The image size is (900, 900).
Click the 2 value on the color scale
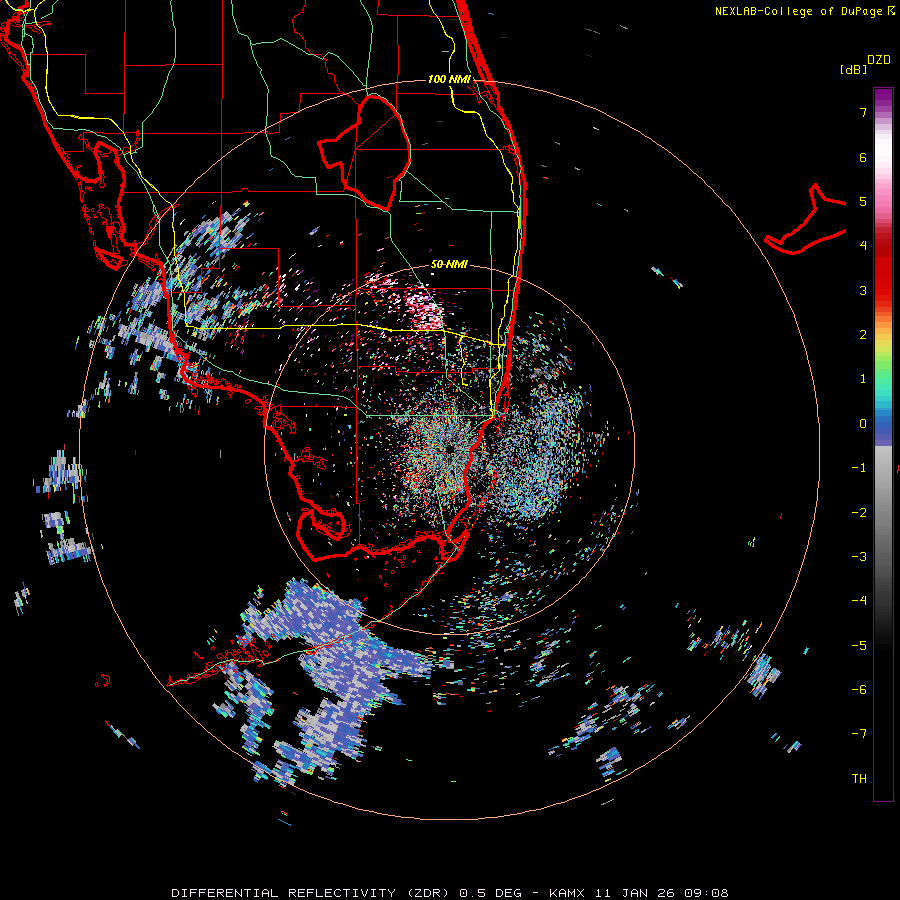[863, 335]
